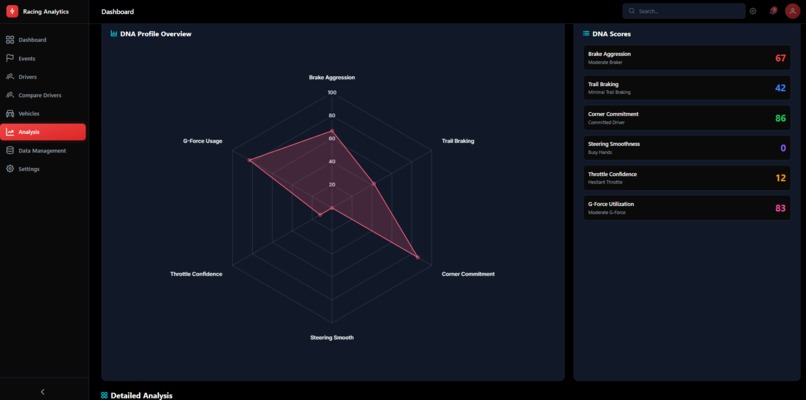Select the G-Force Utilization score card

click(x=687, y=208)
